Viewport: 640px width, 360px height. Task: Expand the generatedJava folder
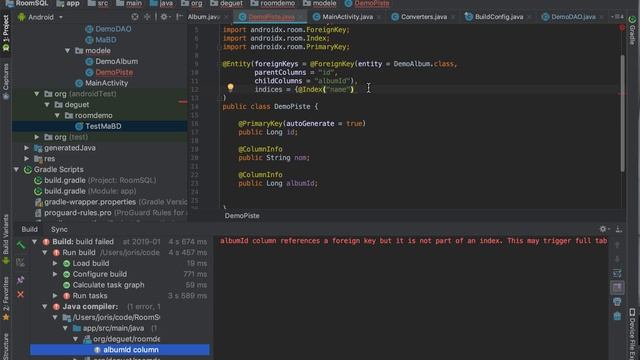click(27, 148)
